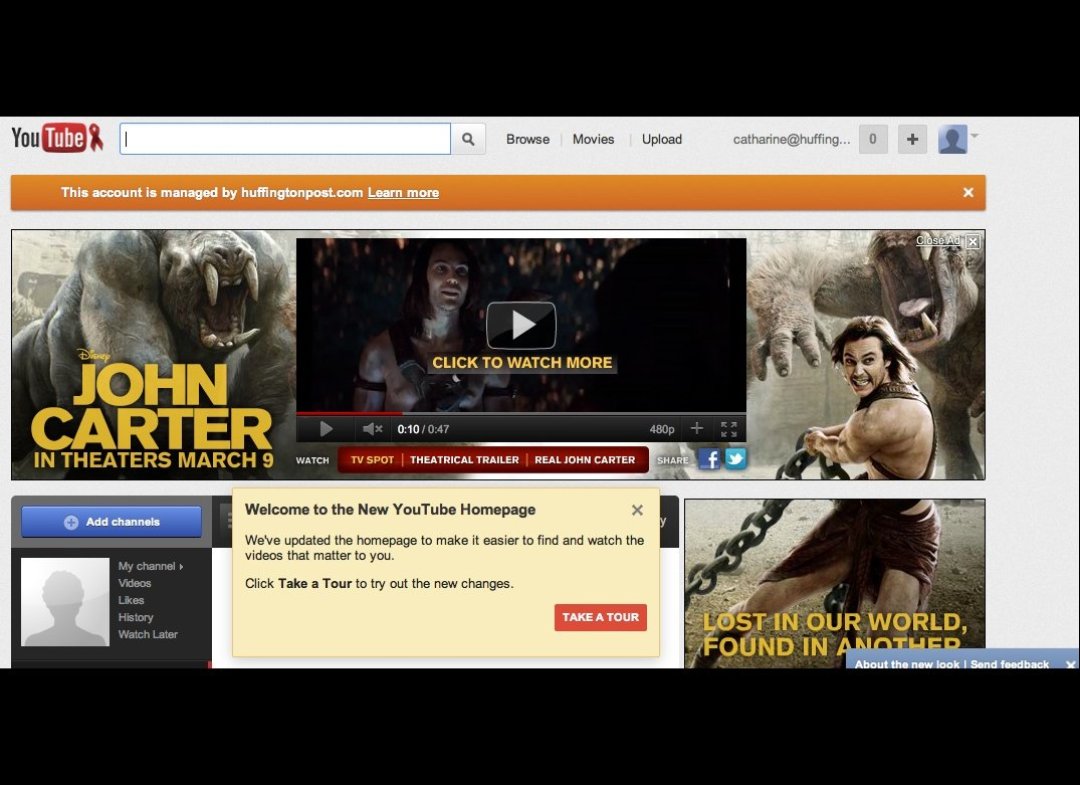Click the About the new look link

[x=906, y=664]
